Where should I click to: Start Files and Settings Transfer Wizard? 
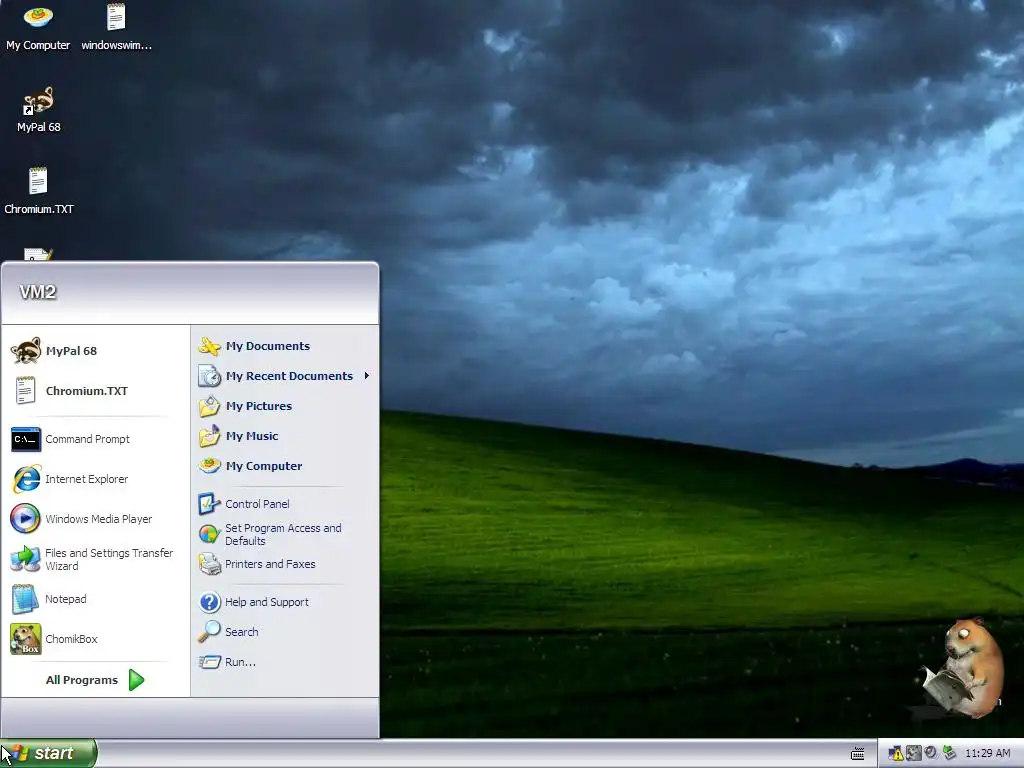pyautogui.click(x=95, y=559)
